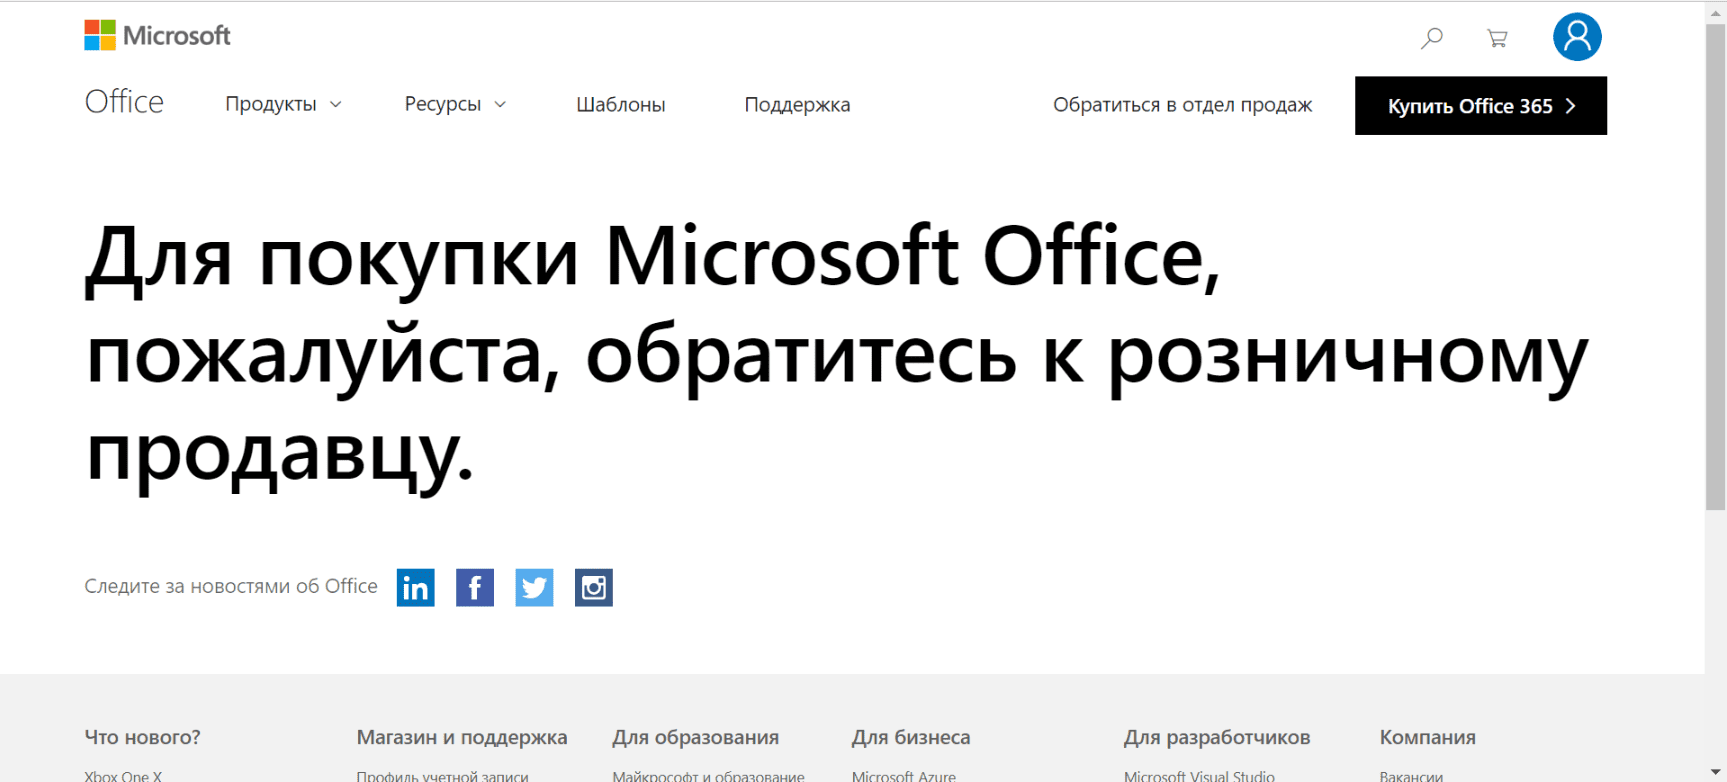Click the user account avatar icon

tap(1577, 37)
